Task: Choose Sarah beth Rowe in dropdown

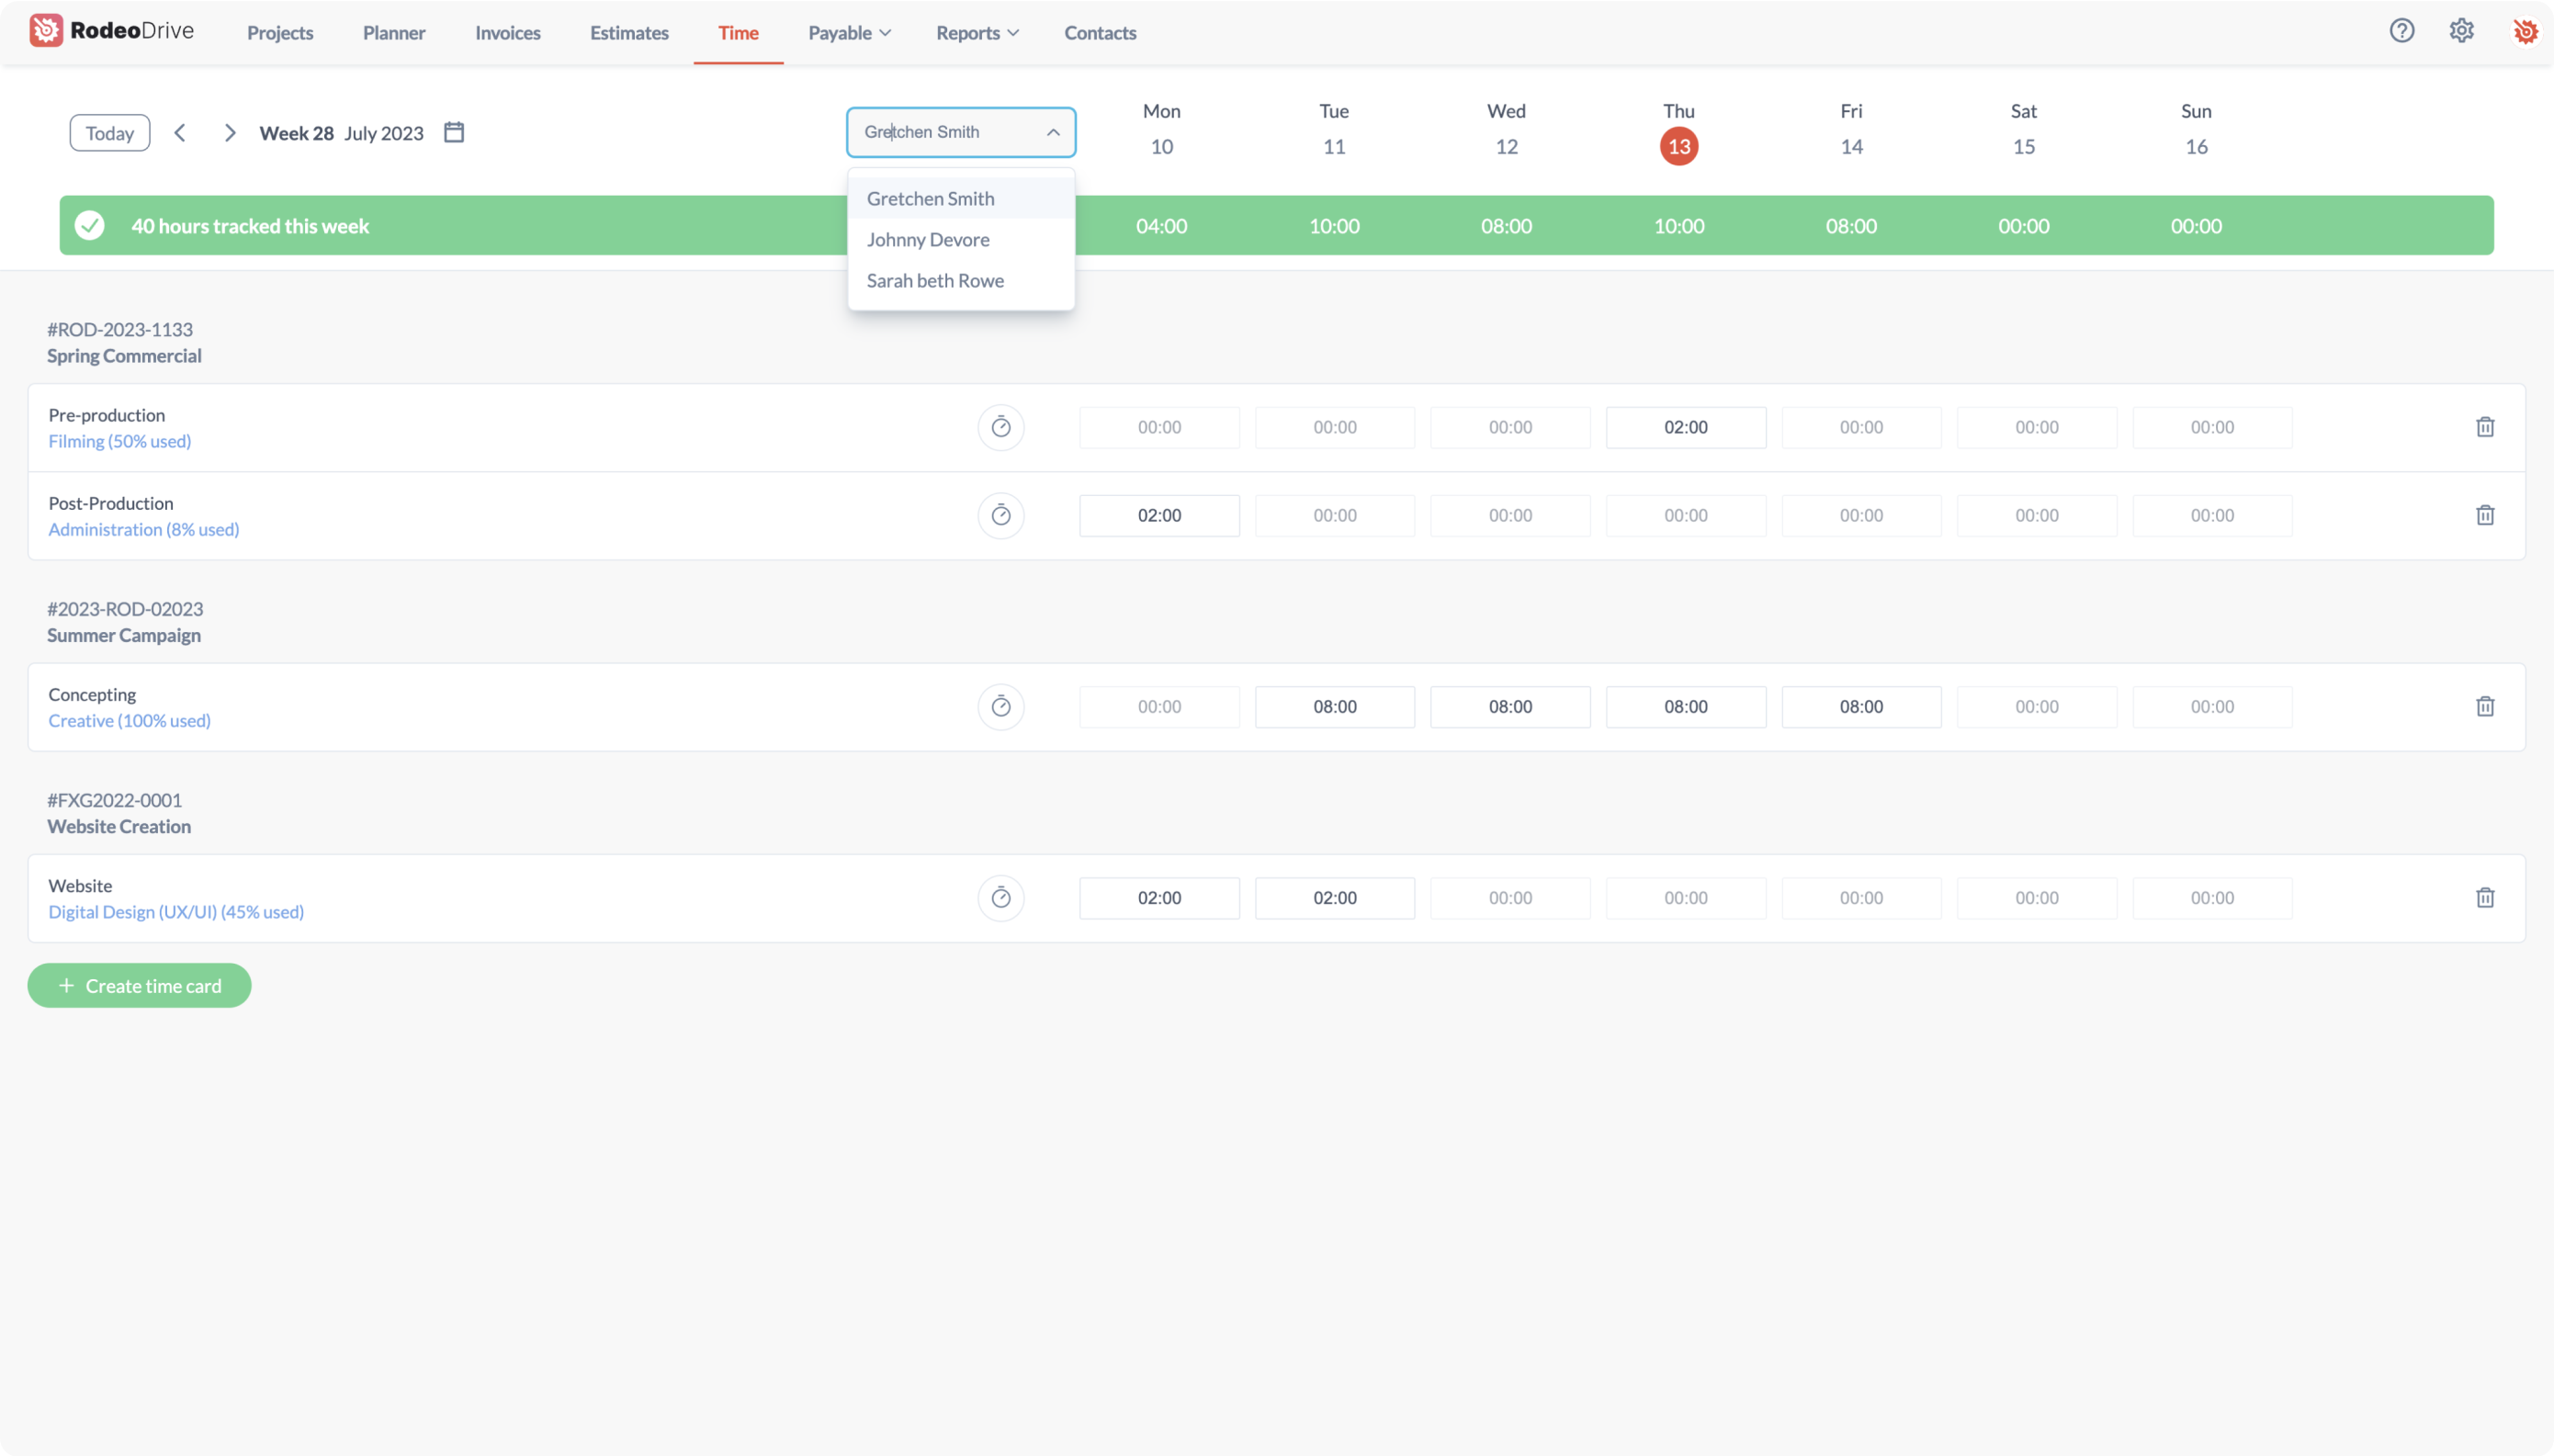Action: point(934,280)
